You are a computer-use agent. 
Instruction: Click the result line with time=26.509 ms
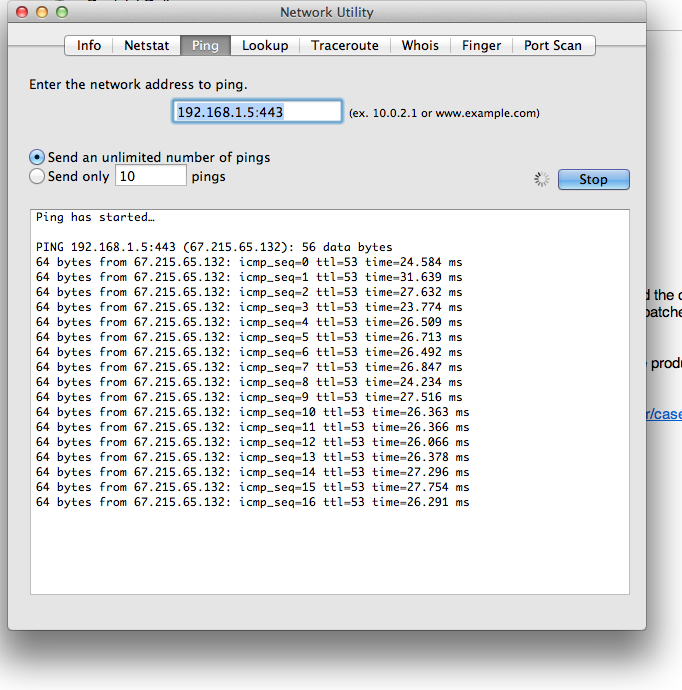pos(249,322)
